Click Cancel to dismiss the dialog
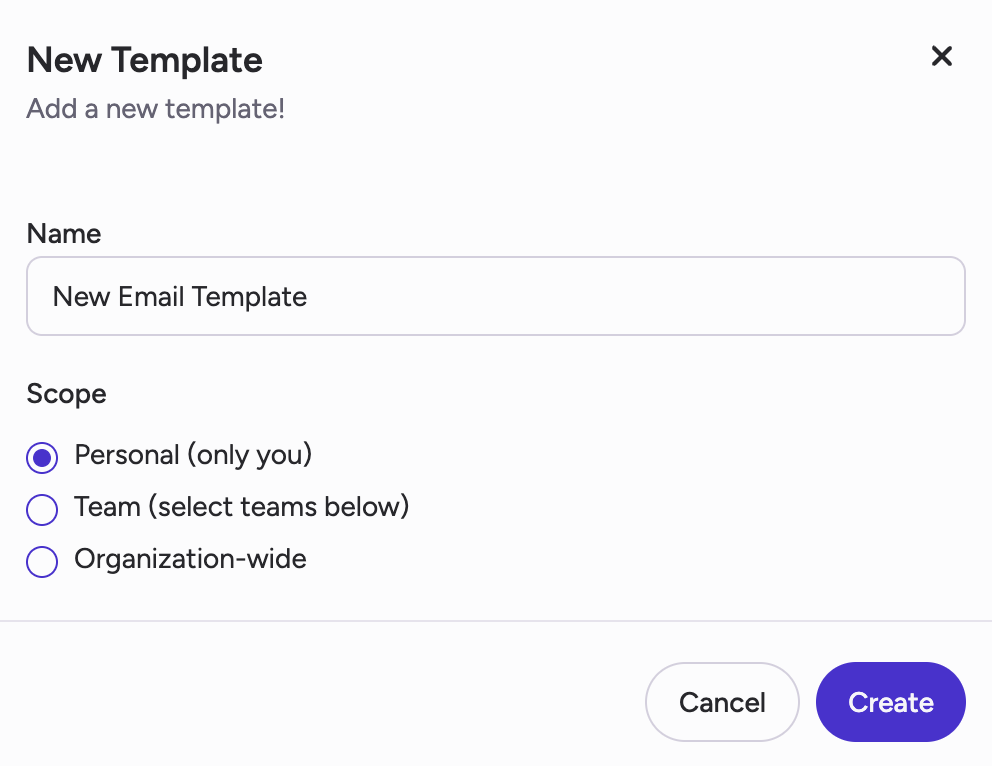Viewport: 992px width, 766px height. coord(722,701)
